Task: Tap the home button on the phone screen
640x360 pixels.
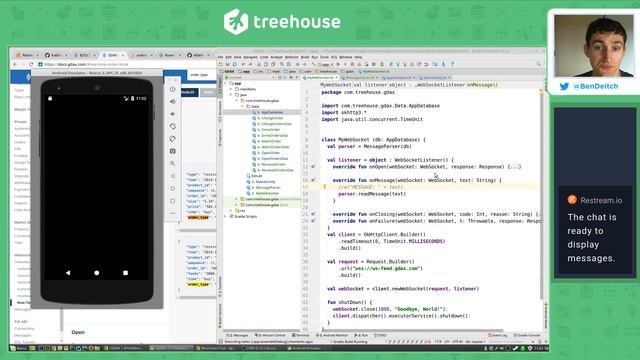Action: click(x=97, y=273)
